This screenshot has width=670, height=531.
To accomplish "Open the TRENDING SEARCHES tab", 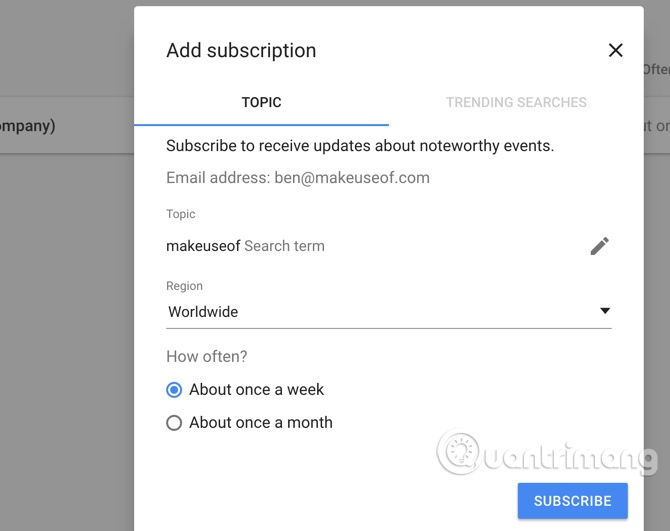I will tap(516, 102).
